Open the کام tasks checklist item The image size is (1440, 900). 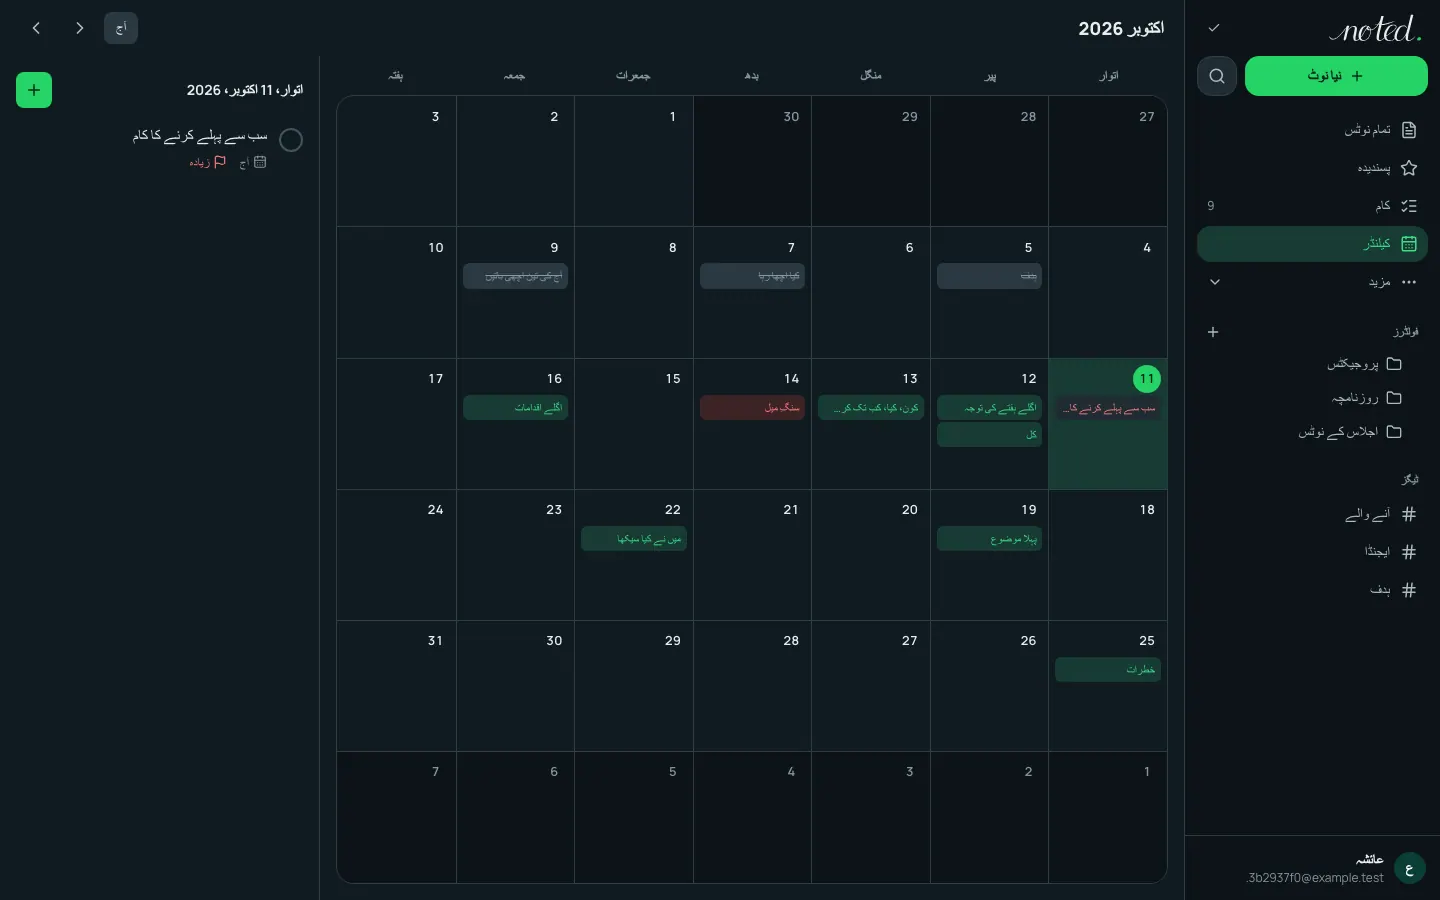[1312, 206]
